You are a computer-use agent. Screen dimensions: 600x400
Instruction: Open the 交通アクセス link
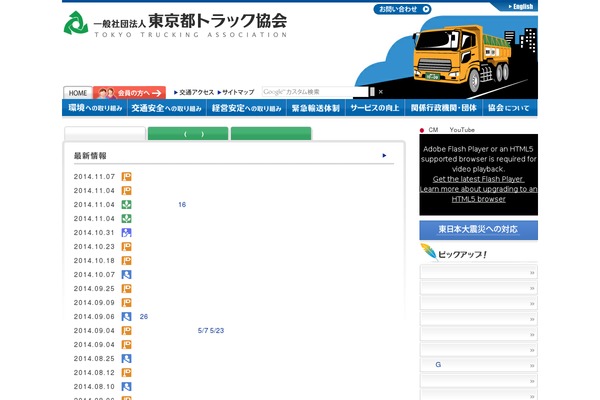pyautogui.click(x=194, y=92)
